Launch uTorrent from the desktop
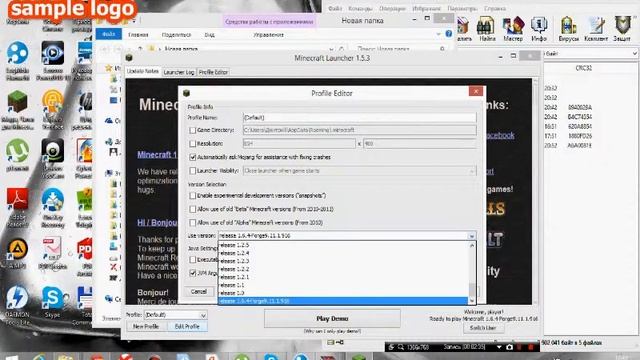The image size is (640, 360). (17, 152)
